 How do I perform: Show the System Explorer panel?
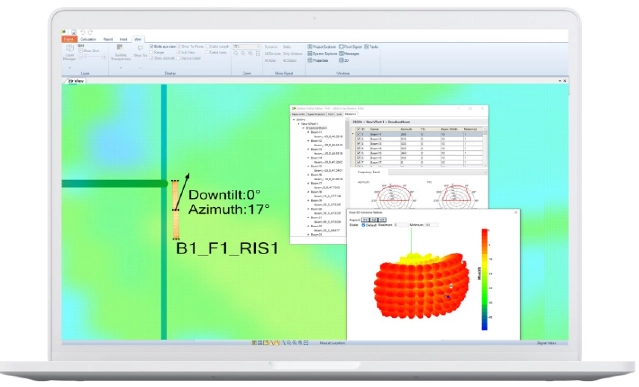pos(322,53)
